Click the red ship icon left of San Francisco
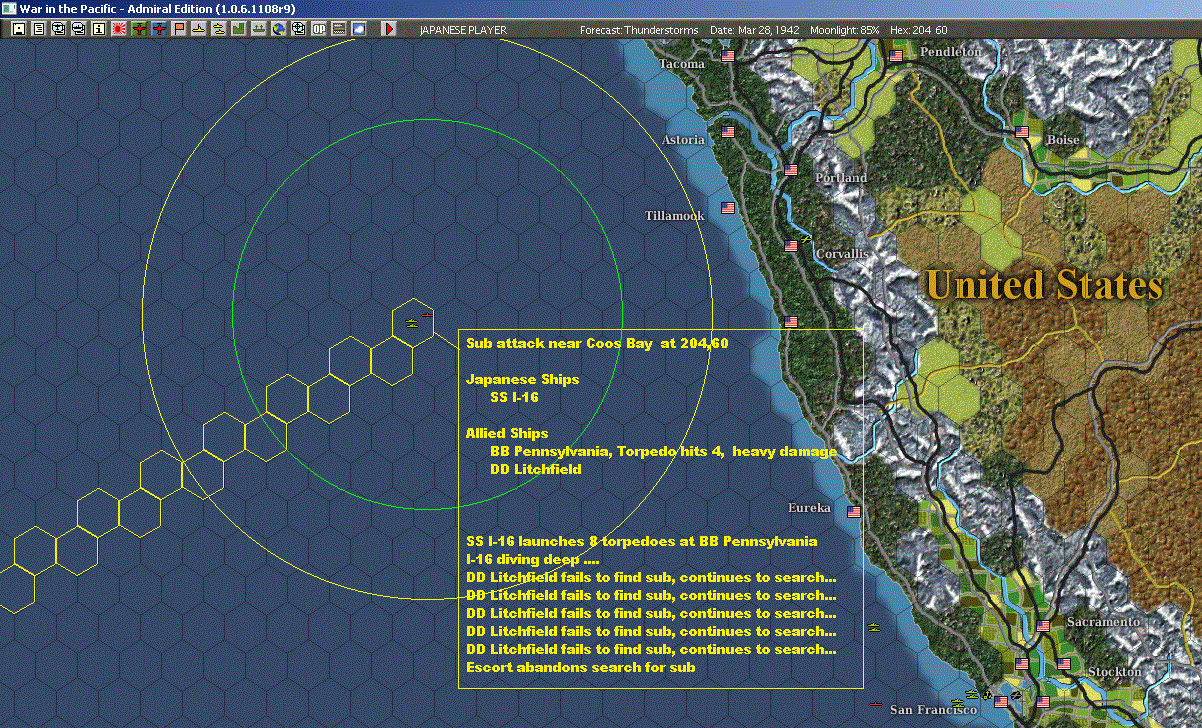The width and height of the screenshot is (1202, 728). point(875,705)
